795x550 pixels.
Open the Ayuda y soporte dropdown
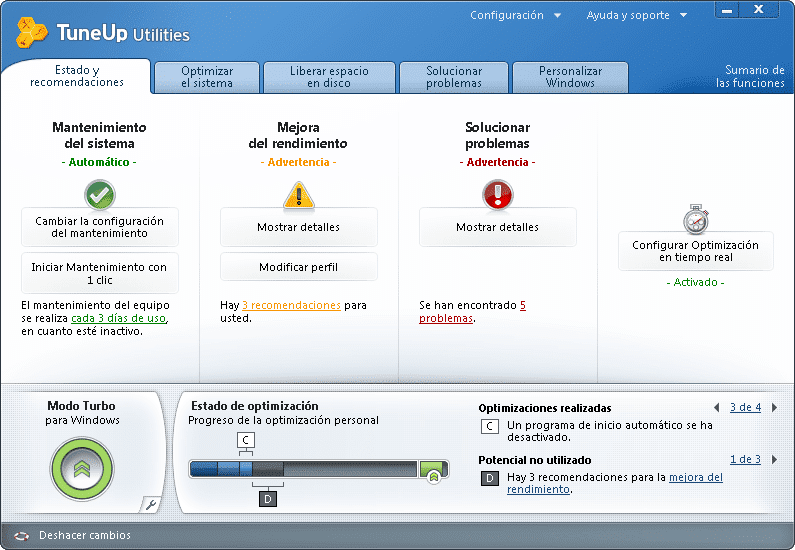637,15
